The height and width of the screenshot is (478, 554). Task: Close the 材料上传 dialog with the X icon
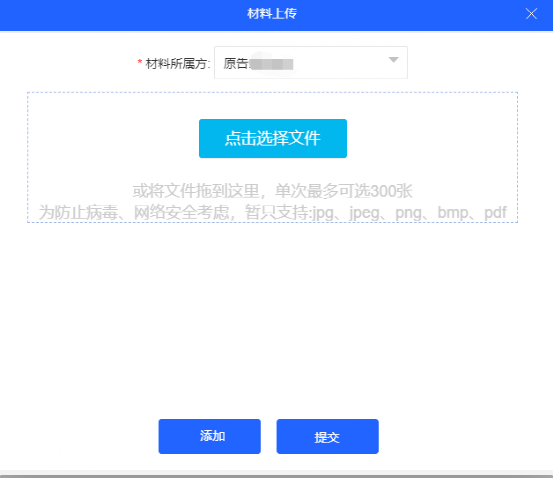(x=531, y=14)
